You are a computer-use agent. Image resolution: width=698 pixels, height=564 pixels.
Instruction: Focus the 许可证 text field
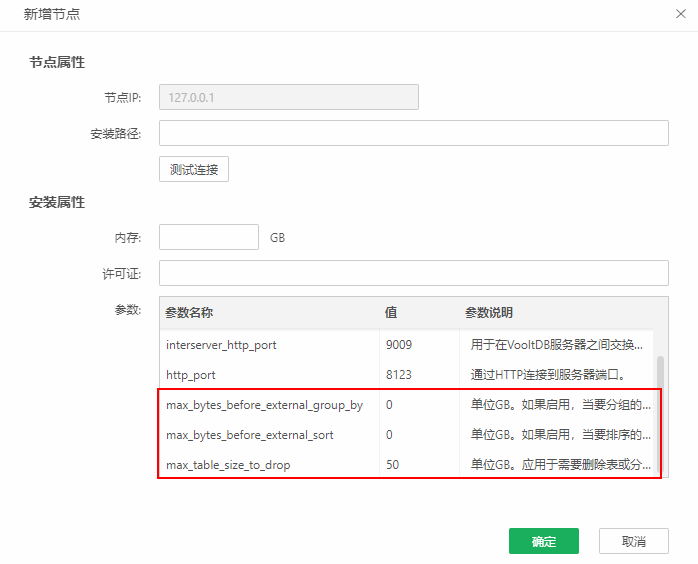point(413,273)
